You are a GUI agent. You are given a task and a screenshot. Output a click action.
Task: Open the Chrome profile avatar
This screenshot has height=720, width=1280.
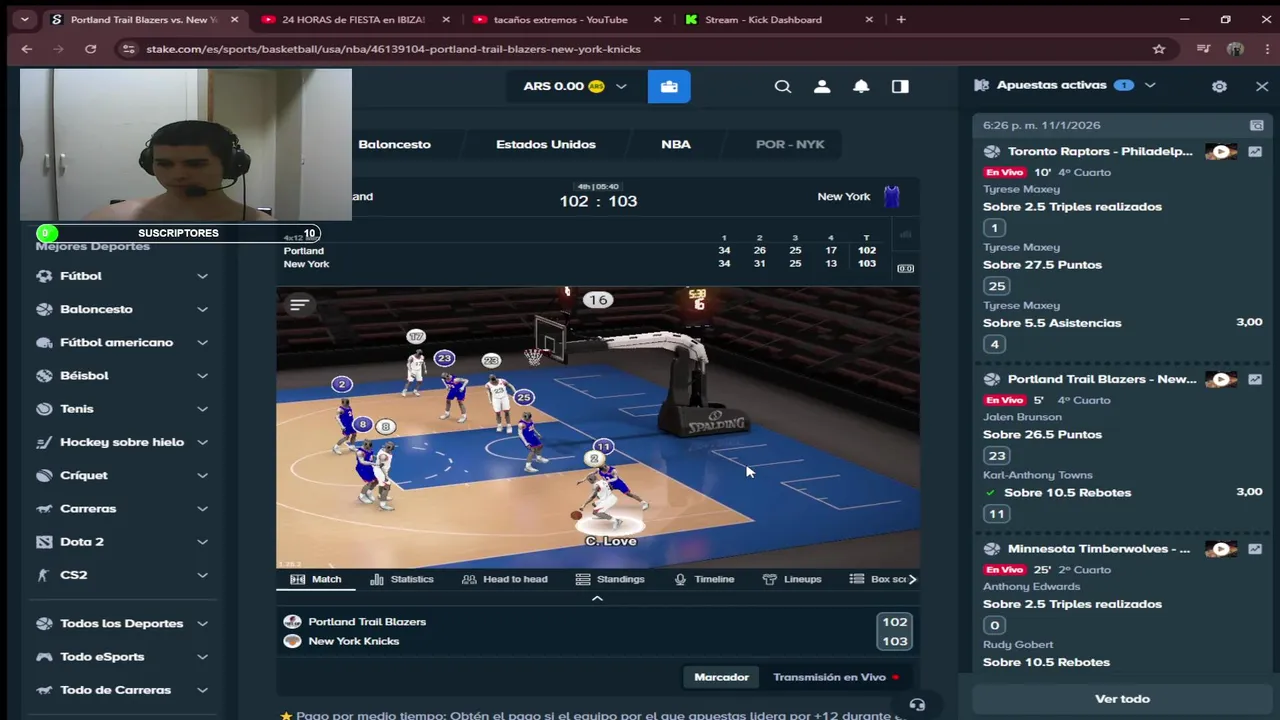tap(1235, 49)
